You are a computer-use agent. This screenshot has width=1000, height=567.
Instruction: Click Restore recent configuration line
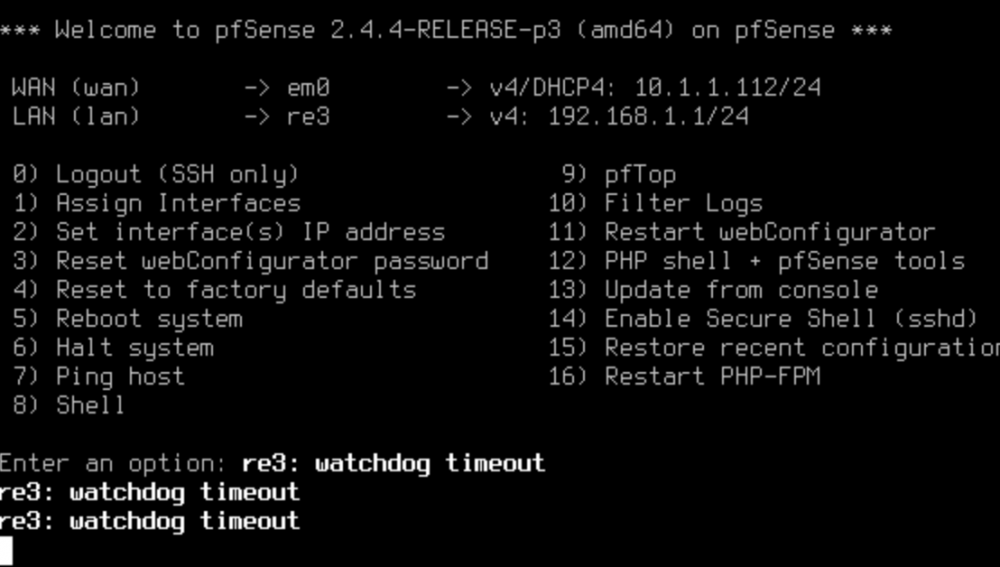[774, 348]
